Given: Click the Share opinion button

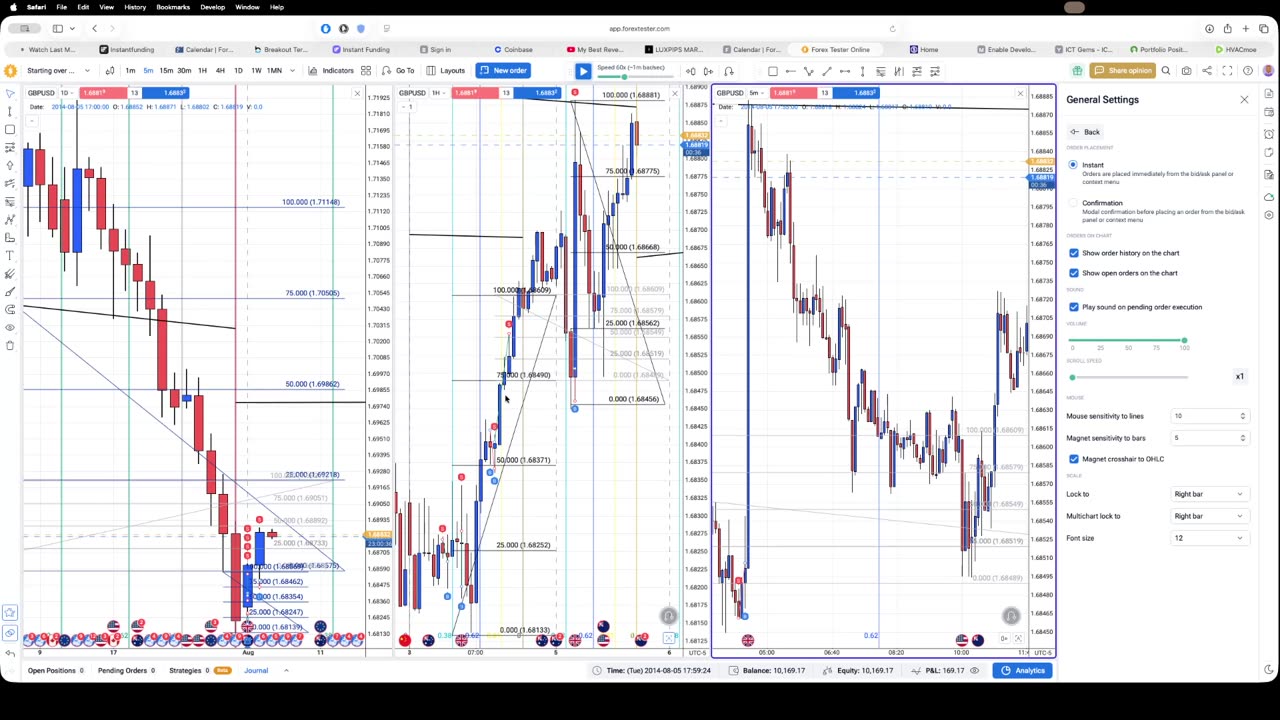Looking at the screenshot, I should point(1122,71).
